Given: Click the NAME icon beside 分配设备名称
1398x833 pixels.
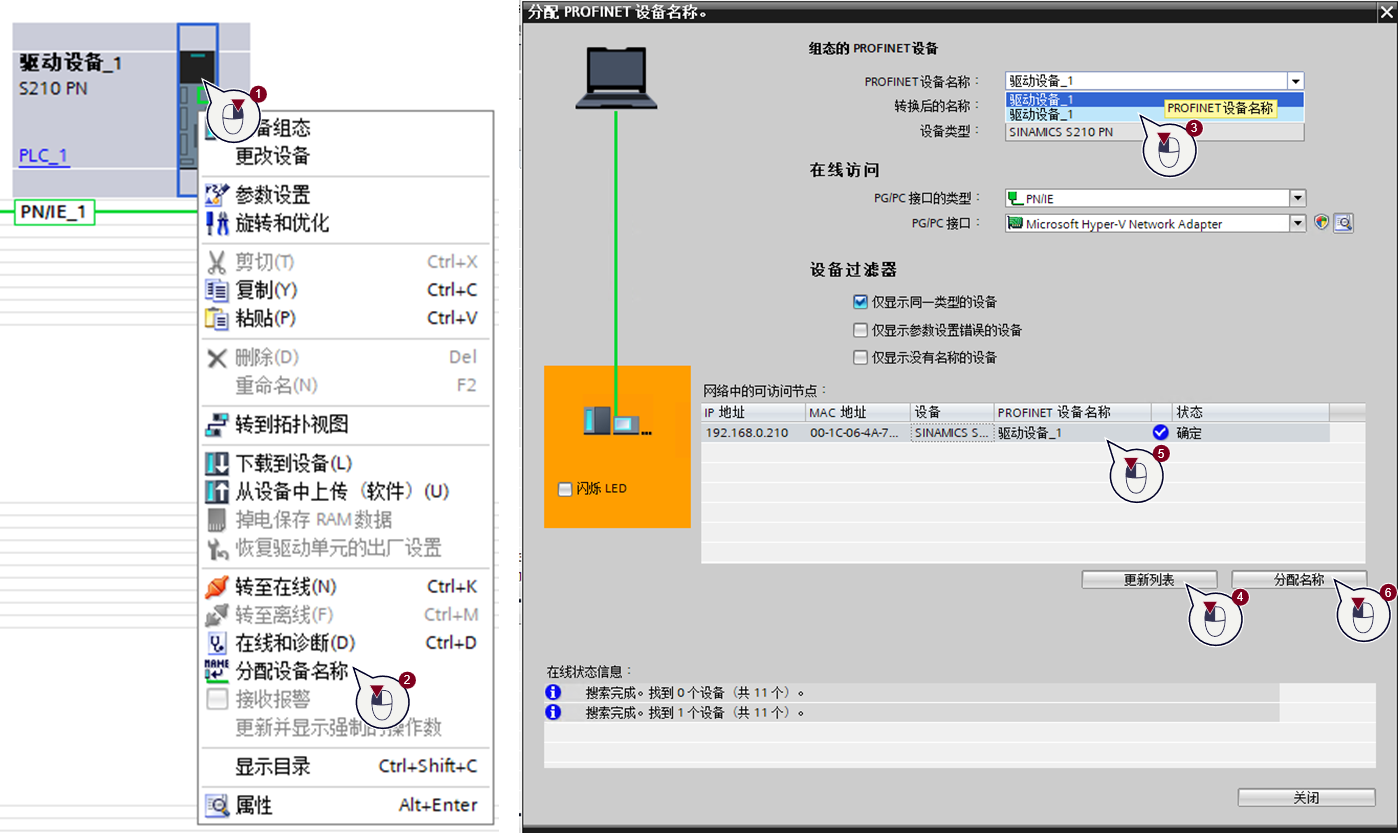Looking at the screenshot, I should 217,671.
